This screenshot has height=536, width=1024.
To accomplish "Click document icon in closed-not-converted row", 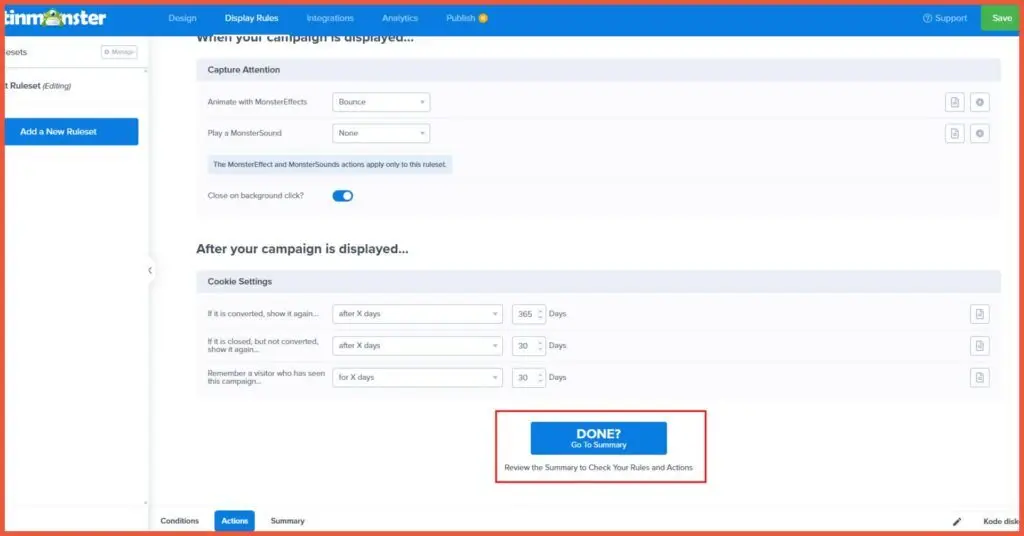I will [x=980, y=346].
